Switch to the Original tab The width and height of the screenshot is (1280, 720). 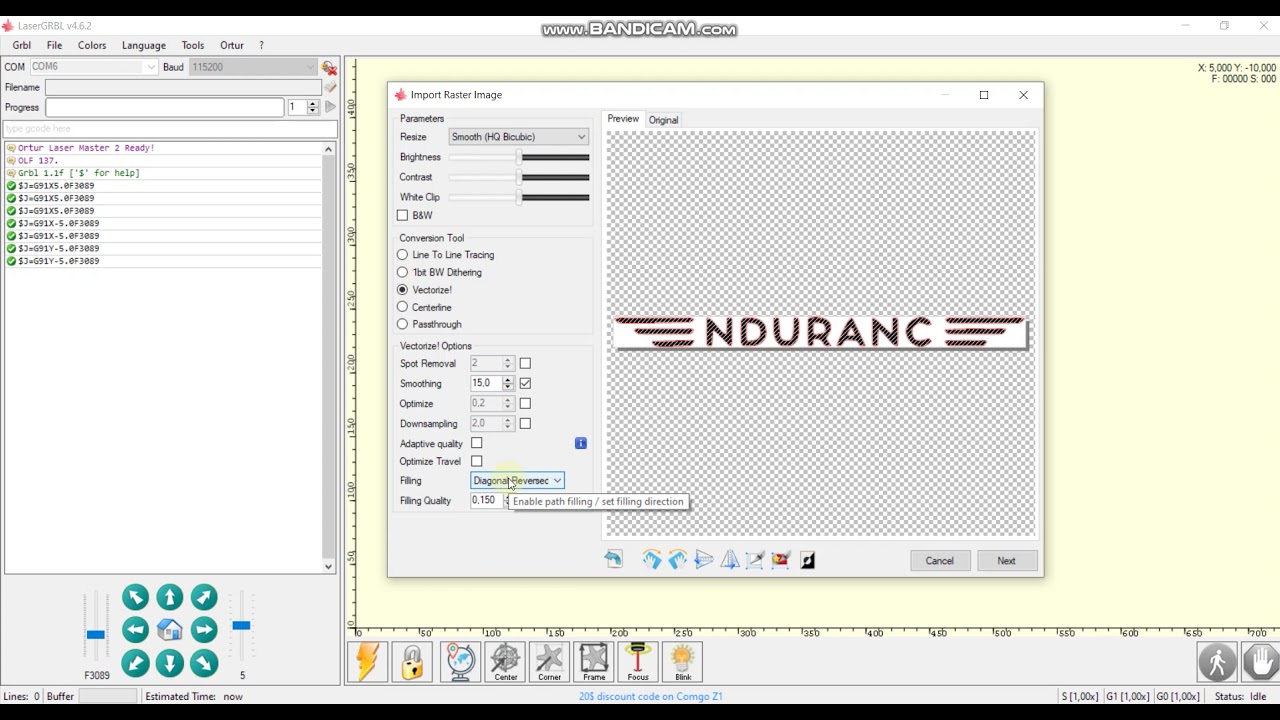[663, 120]
